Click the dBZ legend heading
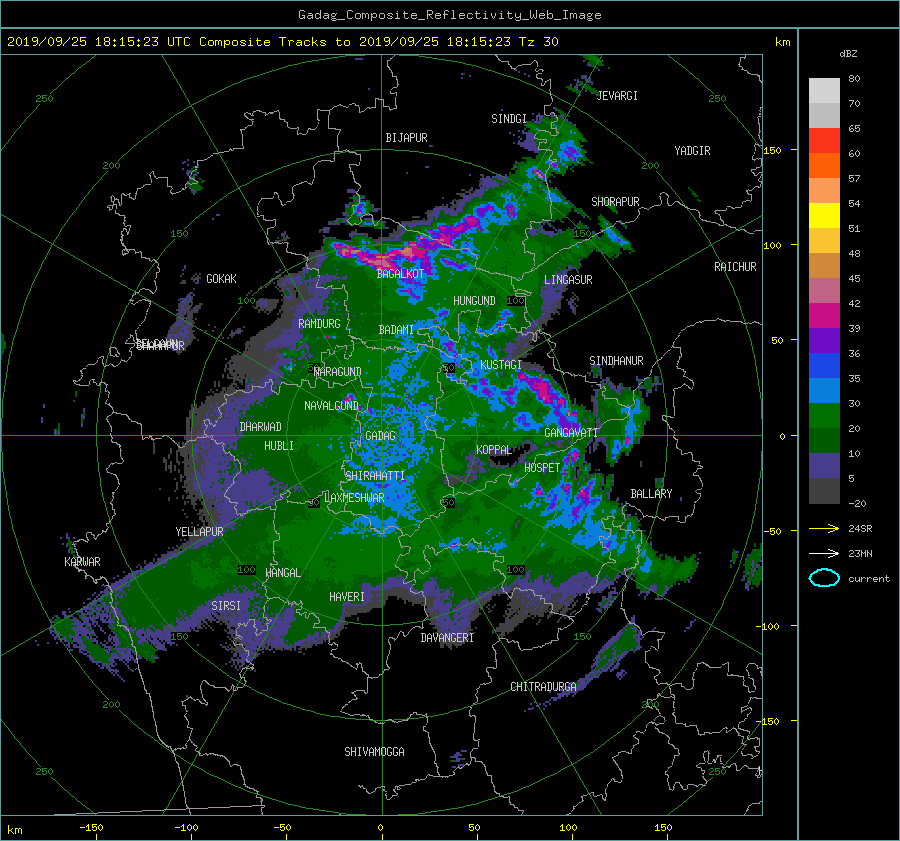This screenshot has height=841, width=900. tap(848, 54)
